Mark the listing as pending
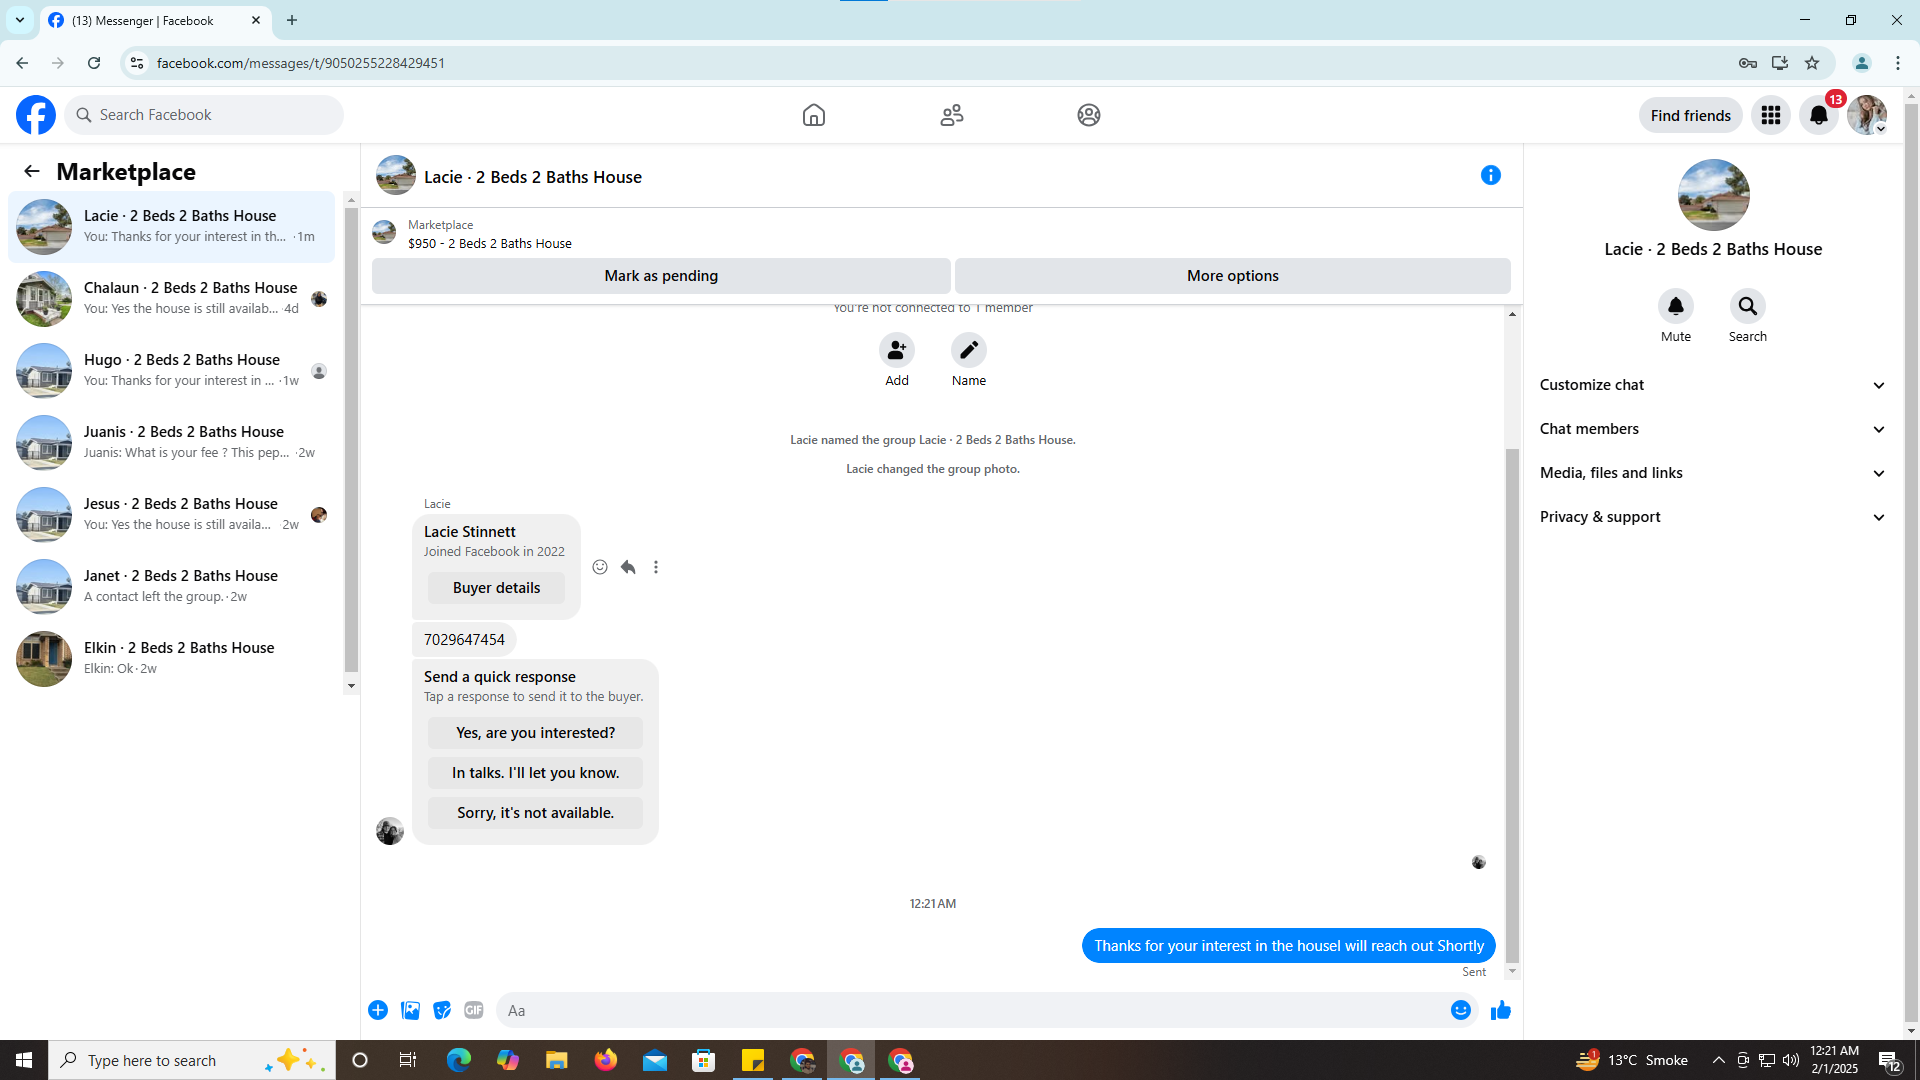The width and height of the screenshot is (1920, 1080). coord(661,276)
